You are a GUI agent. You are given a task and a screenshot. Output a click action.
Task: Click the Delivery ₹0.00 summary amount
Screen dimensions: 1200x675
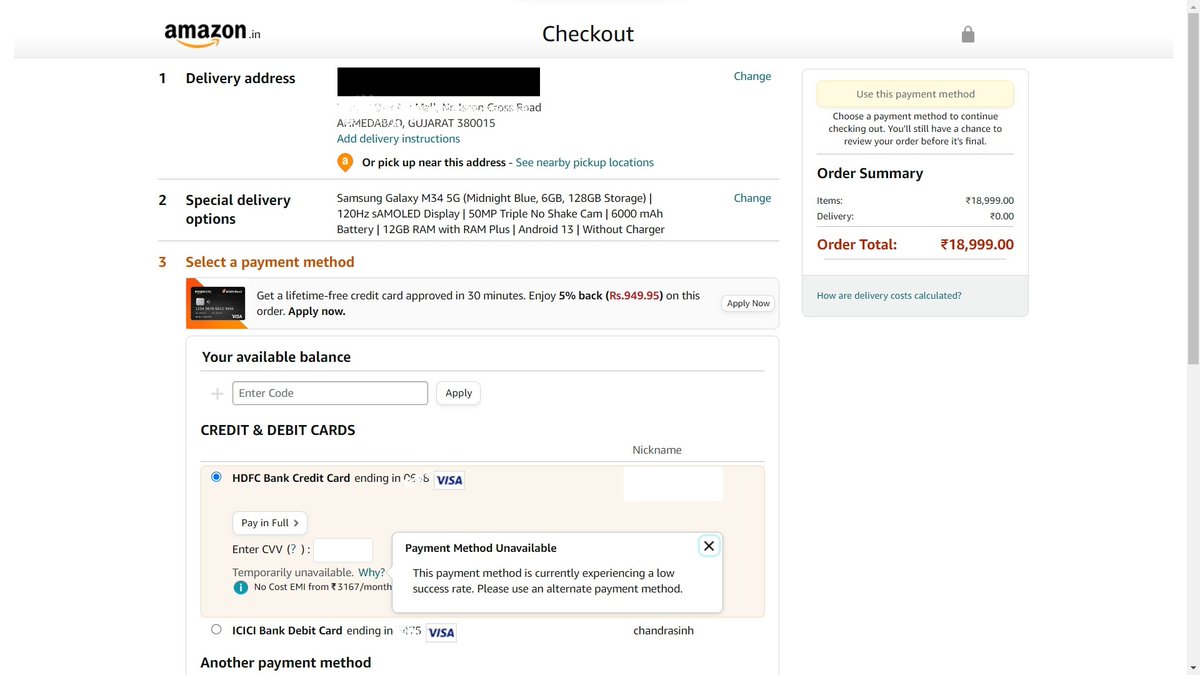point(1002,216)
